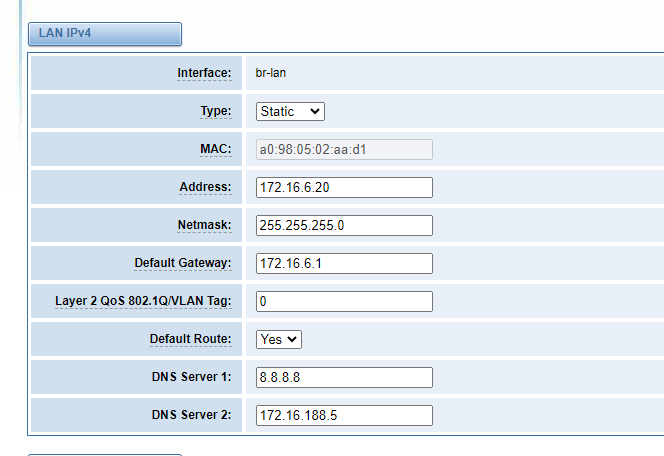Click the Default Route label
The height and width of the screenshot is (456, 664).
[x=191, y=339]
